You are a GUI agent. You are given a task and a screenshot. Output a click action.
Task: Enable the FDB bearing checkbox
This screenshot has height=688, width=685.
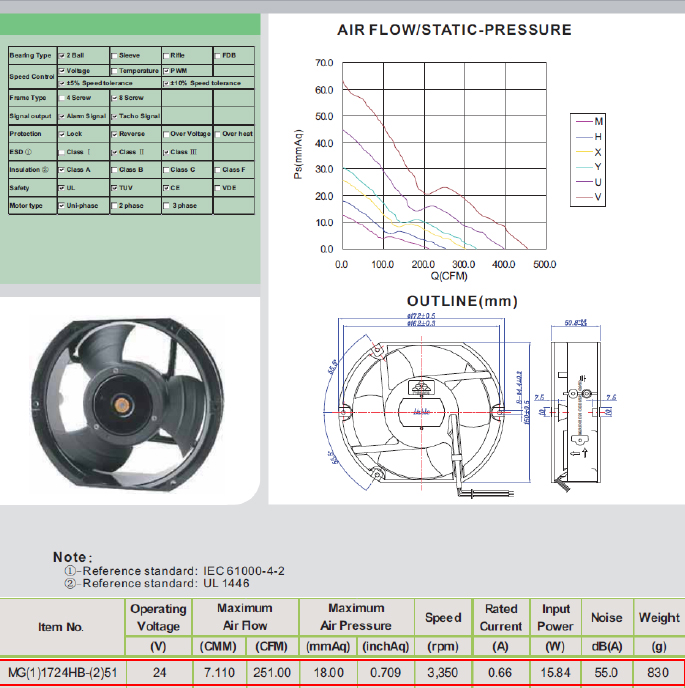click(x=217, y=55)
